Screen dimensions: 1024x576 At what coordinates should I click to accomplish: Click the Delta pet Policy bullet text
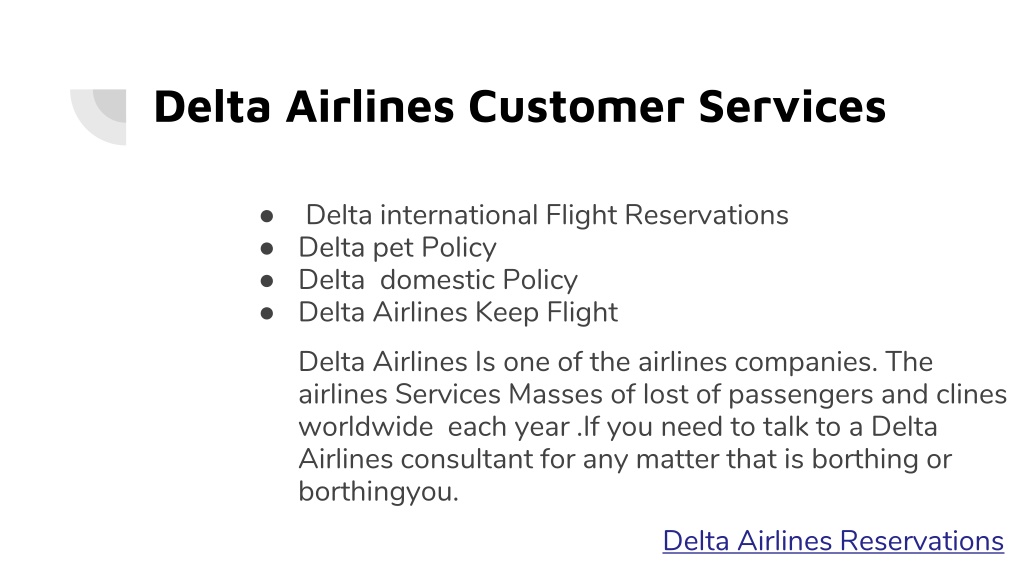(x=397, y=248)
